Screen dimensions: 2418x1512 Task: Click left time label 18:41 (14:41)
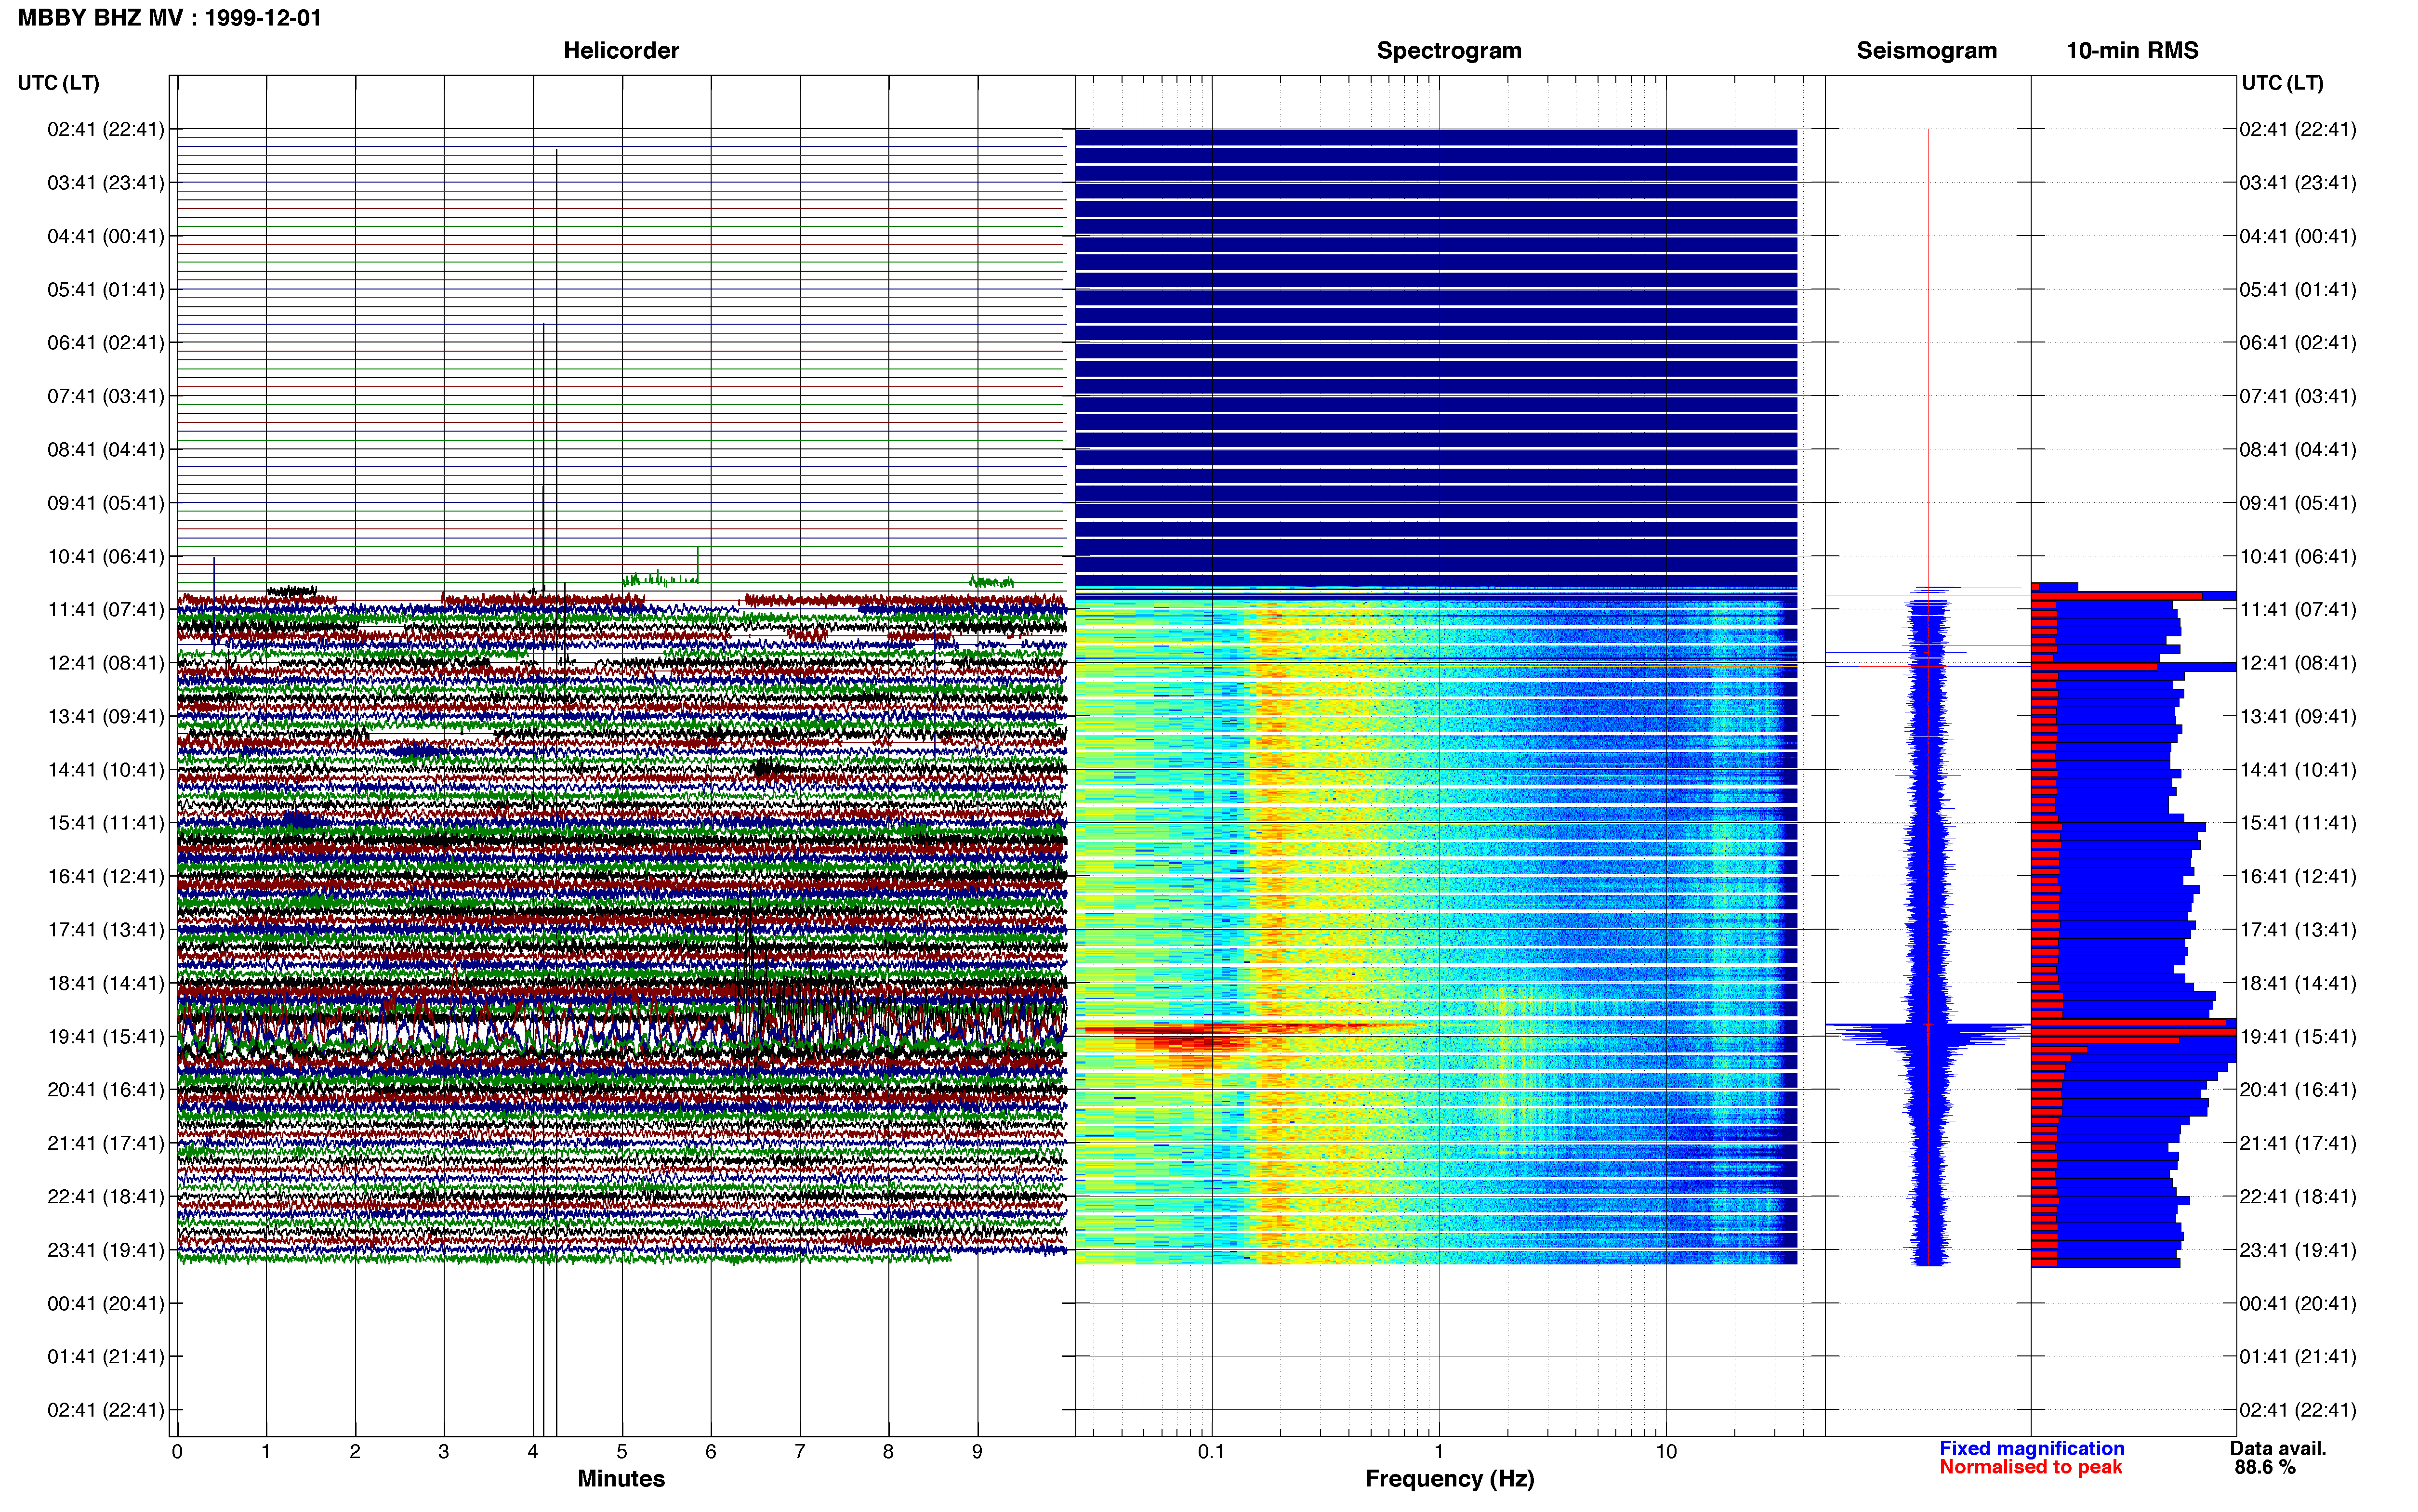105,983
